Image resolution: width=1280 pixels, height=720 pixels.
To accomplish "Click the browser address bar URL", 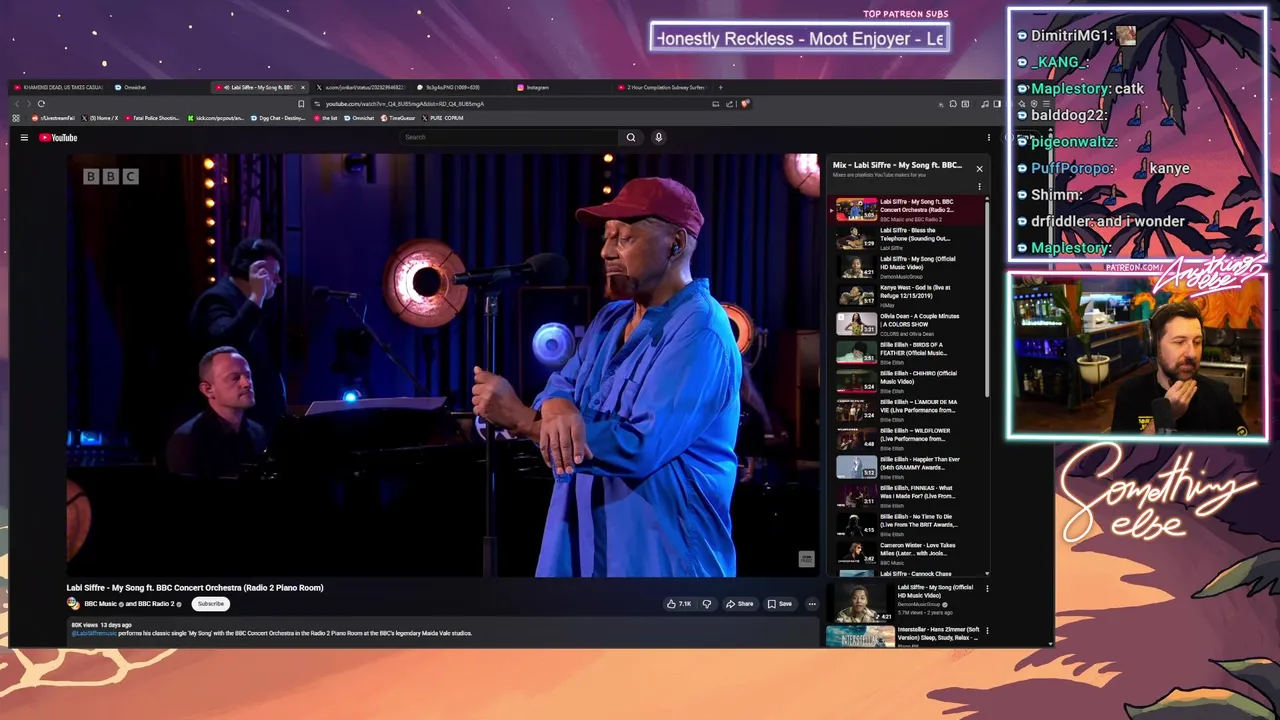I will pos(405,103).
